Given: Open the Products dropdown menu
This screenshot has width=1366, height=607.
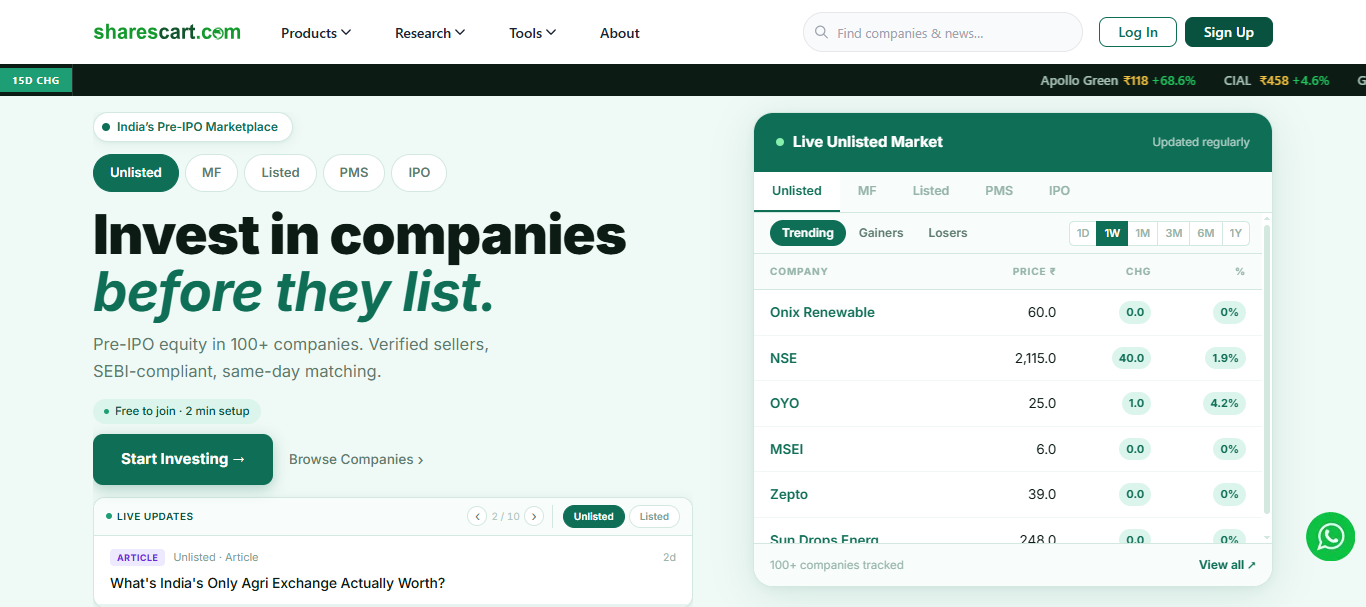Looking at the screenshot, I should tap(316, 33).
